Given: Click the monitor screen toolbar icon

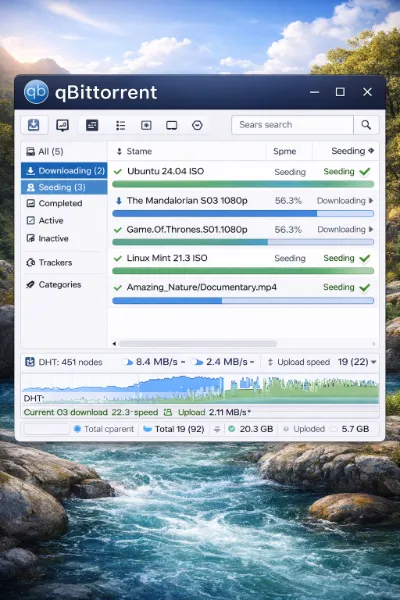Looking at the screenshot, I should (171, 125).
